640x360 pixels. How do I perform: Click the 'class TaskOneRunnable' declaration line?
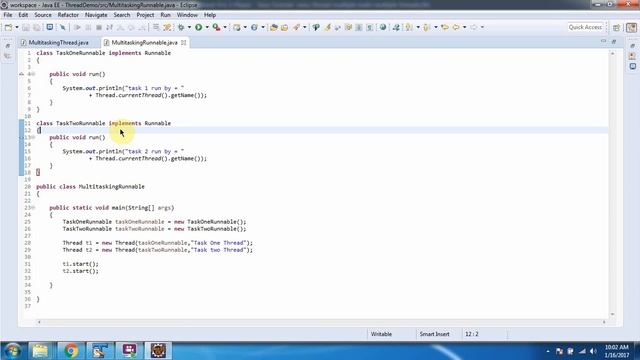tap(104, 53)
